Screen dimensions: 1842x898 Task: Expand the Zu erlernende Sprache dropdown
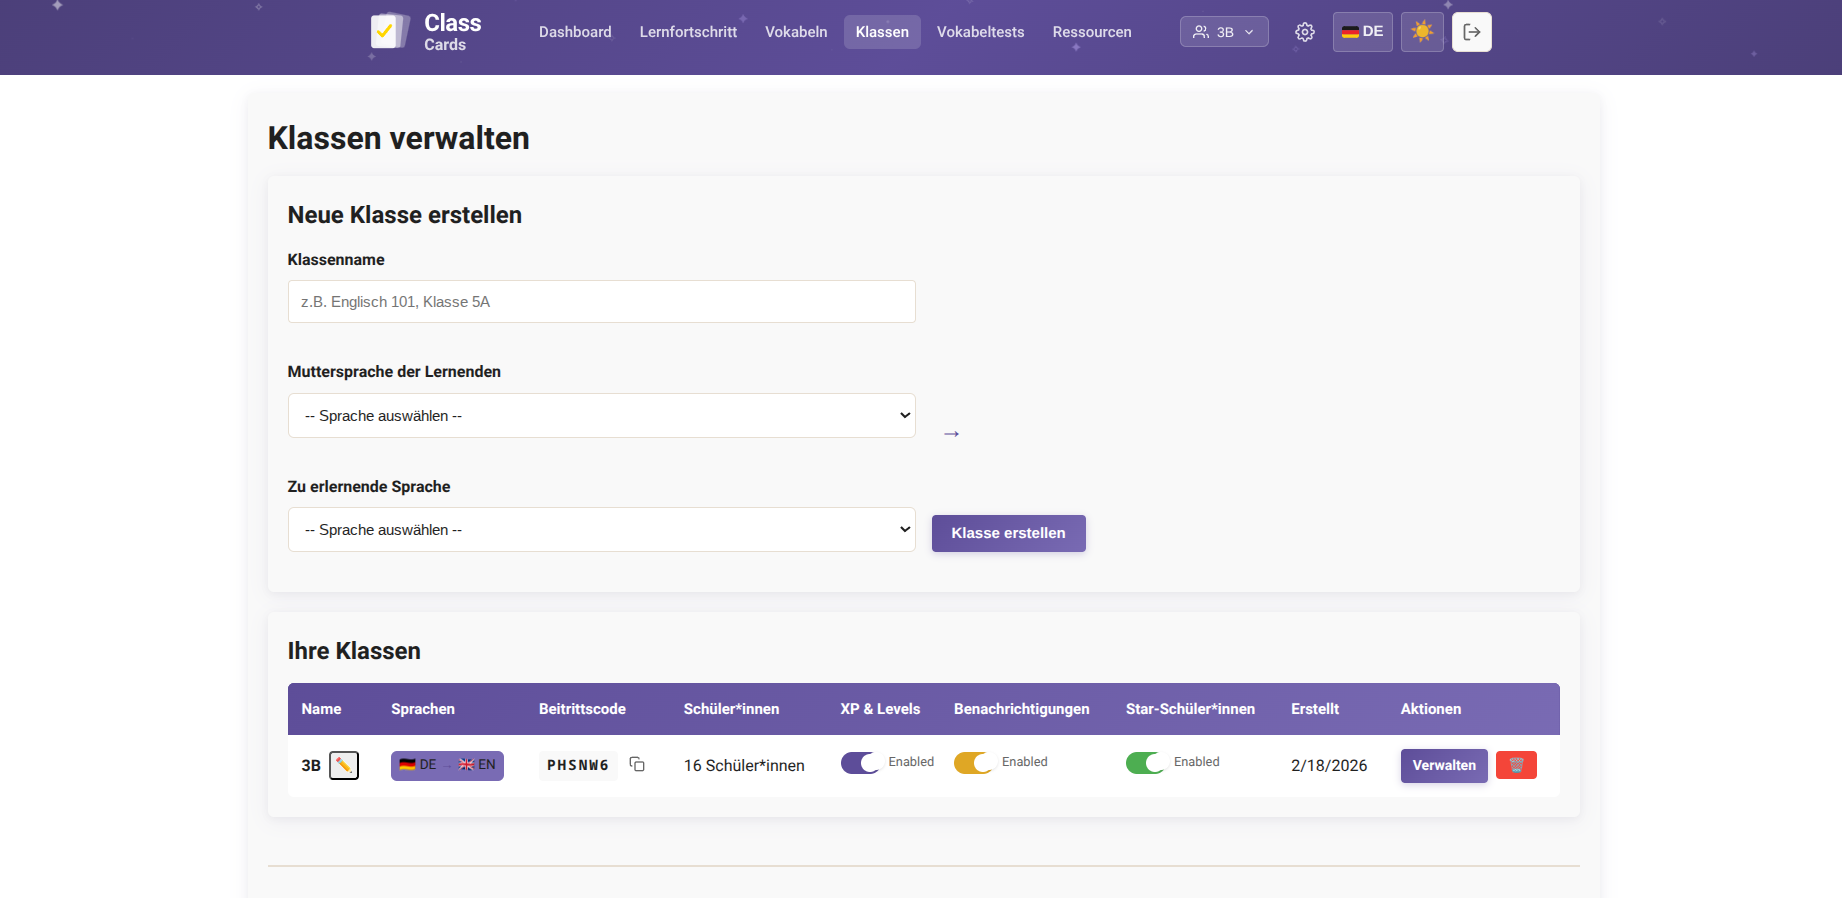tap(601, 530)
